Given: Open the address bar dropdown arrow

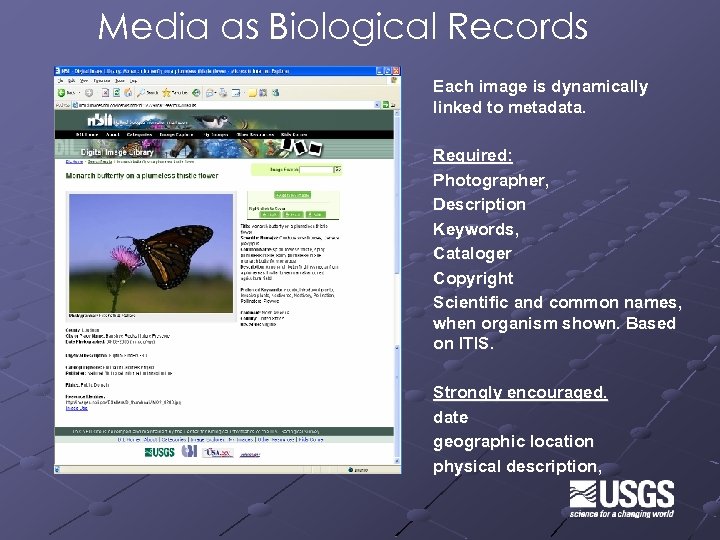Looking at the screenshot, I should [x=377, y=105].
